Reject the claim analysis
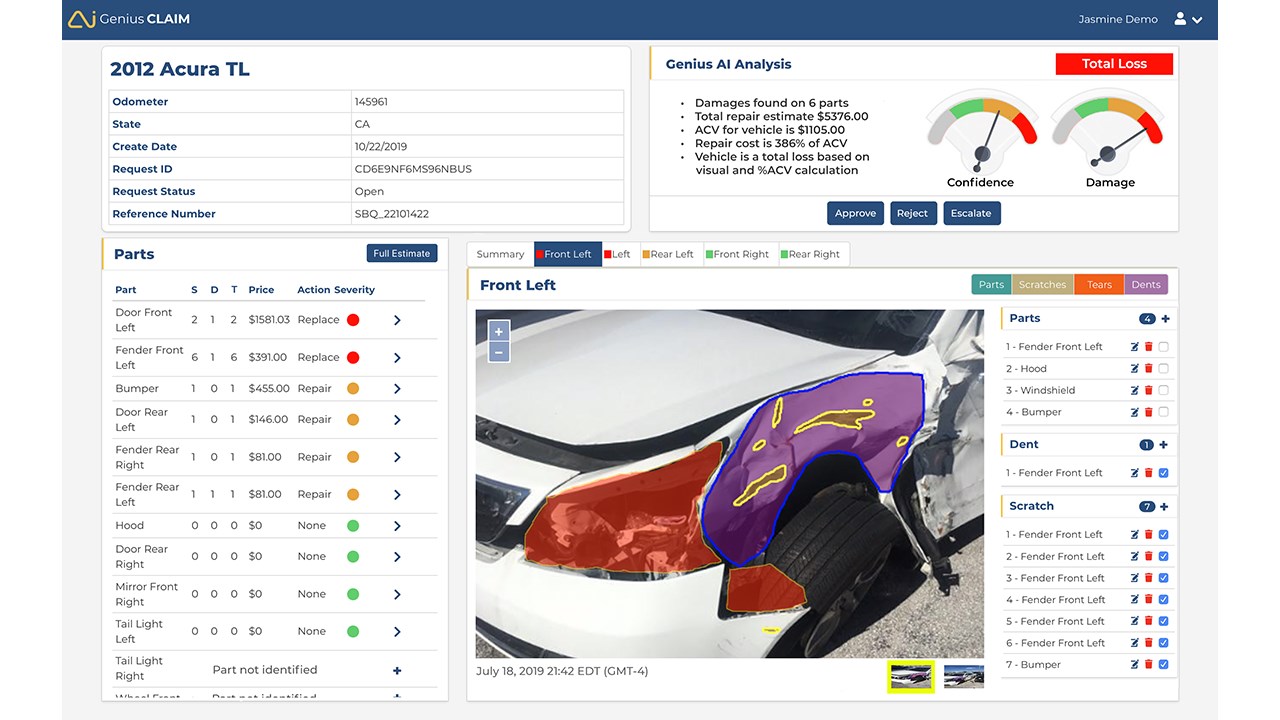This screenshot has width=1280, height=720. click(912, 213)
